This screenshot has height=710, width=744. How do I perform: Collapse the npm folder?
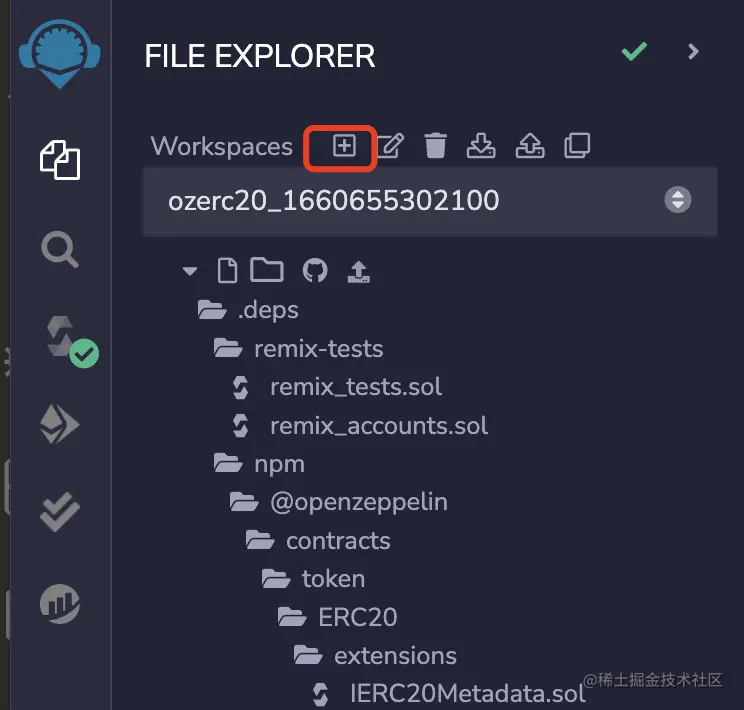tap(259, 464)
